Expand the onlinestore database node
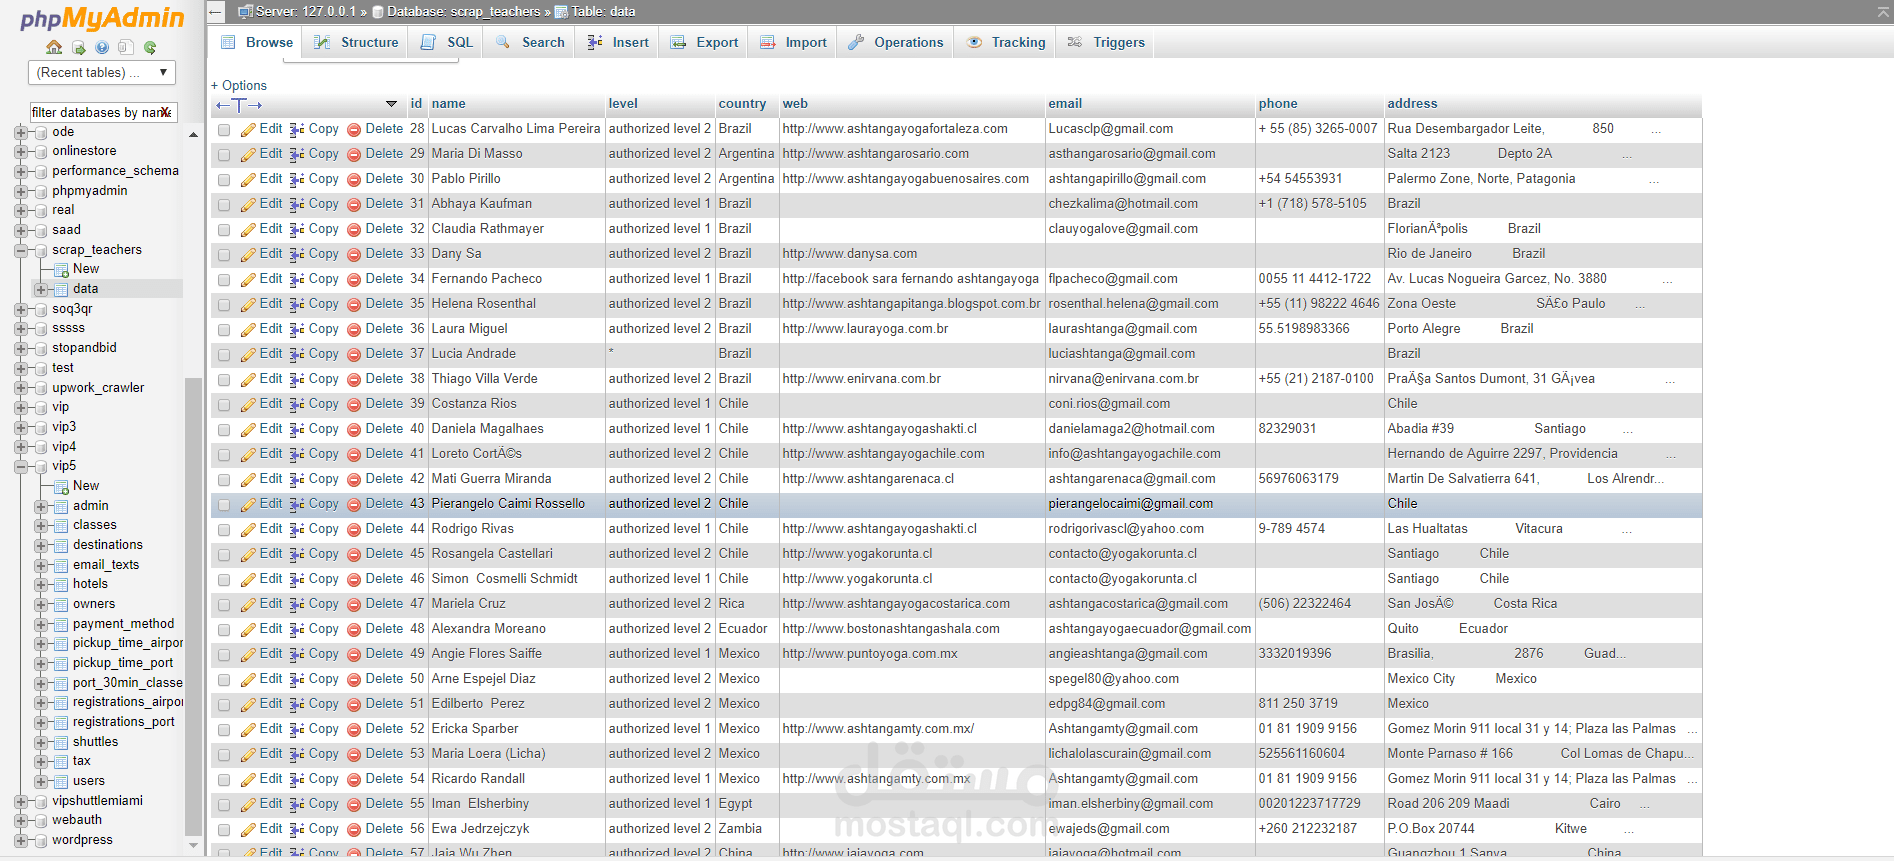 click(20, 151)
